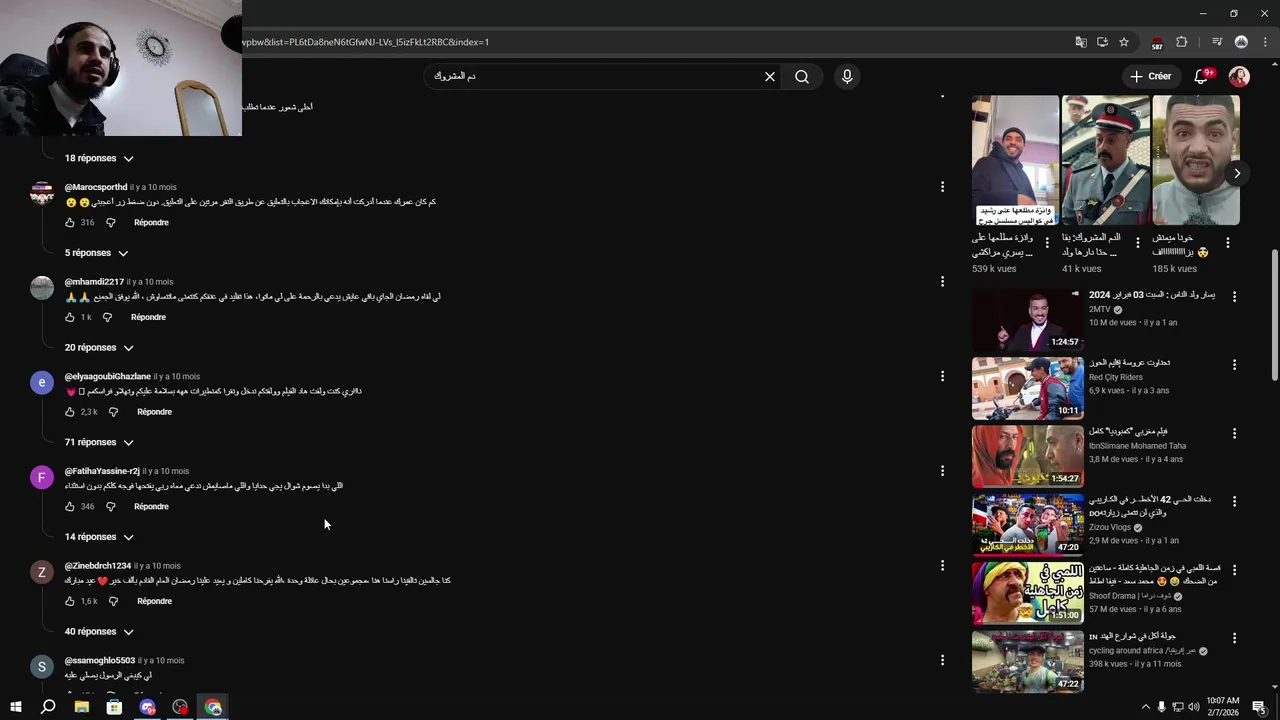The image size is (1280, 720).
Task: Open the Zizou Vlogs channel link
Action: [x=1110, y=527]
